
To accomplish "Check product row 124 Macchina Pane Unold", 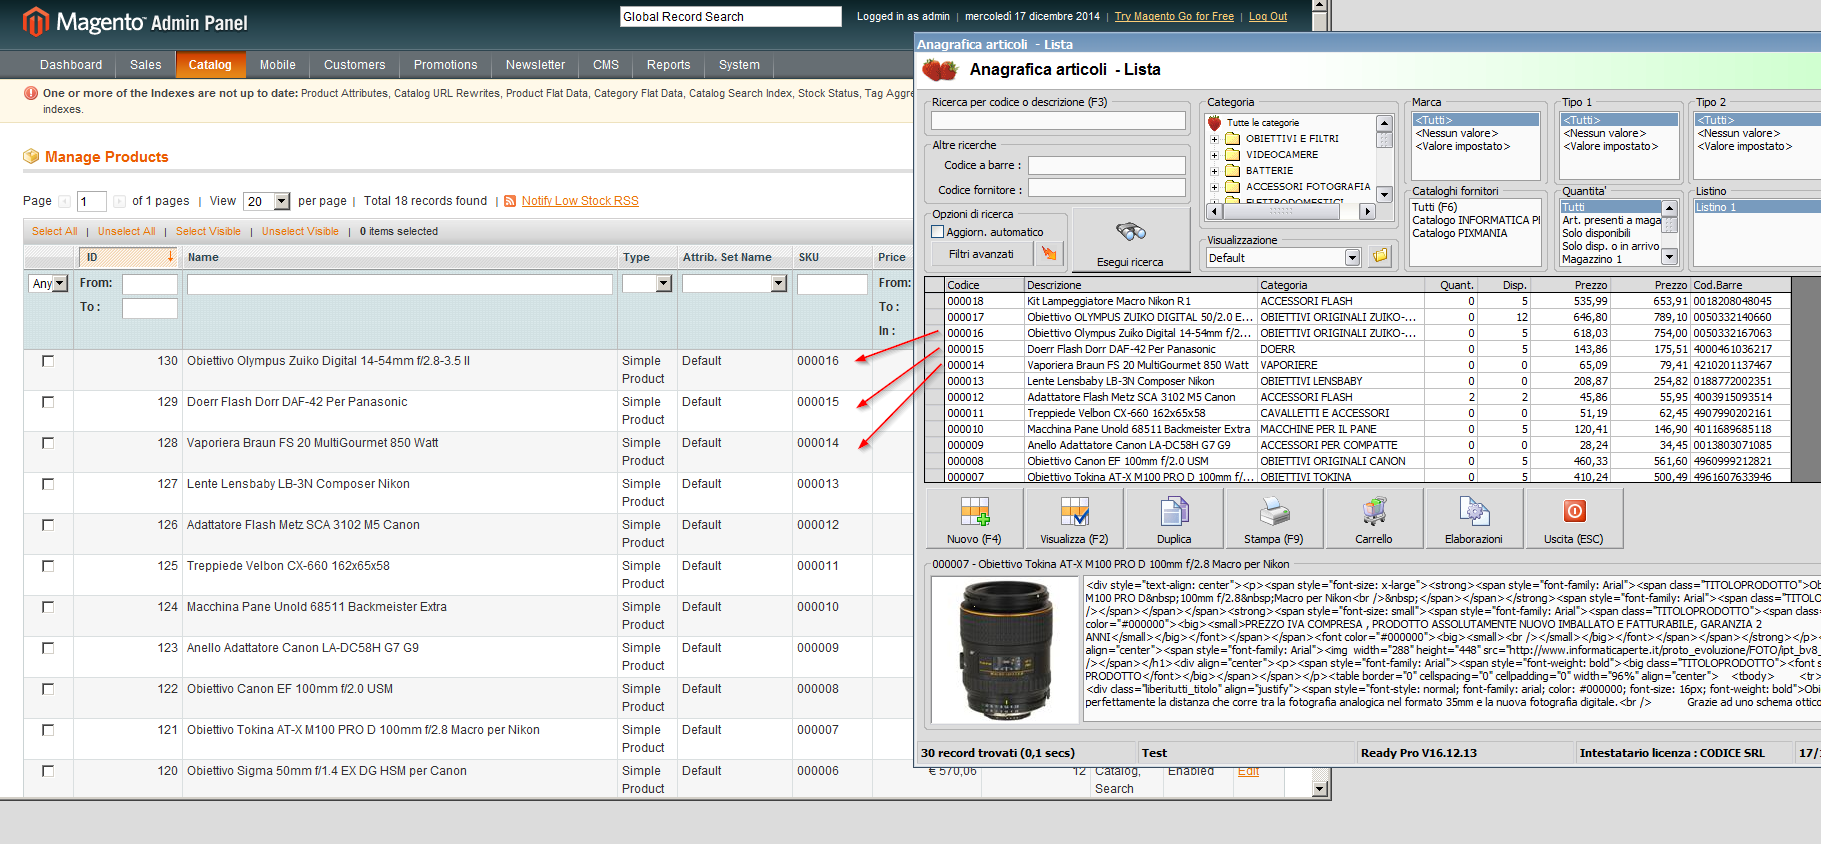I will pos(48,607).
